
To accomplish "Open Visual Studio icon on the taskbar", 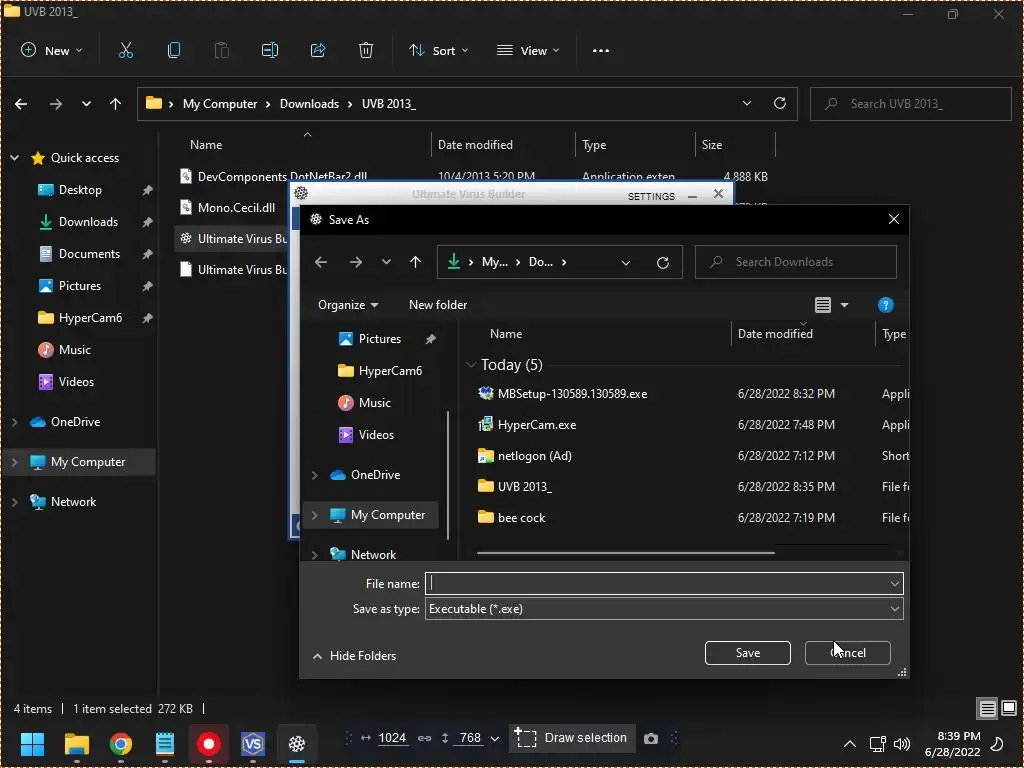I will [x=253, y=743].
